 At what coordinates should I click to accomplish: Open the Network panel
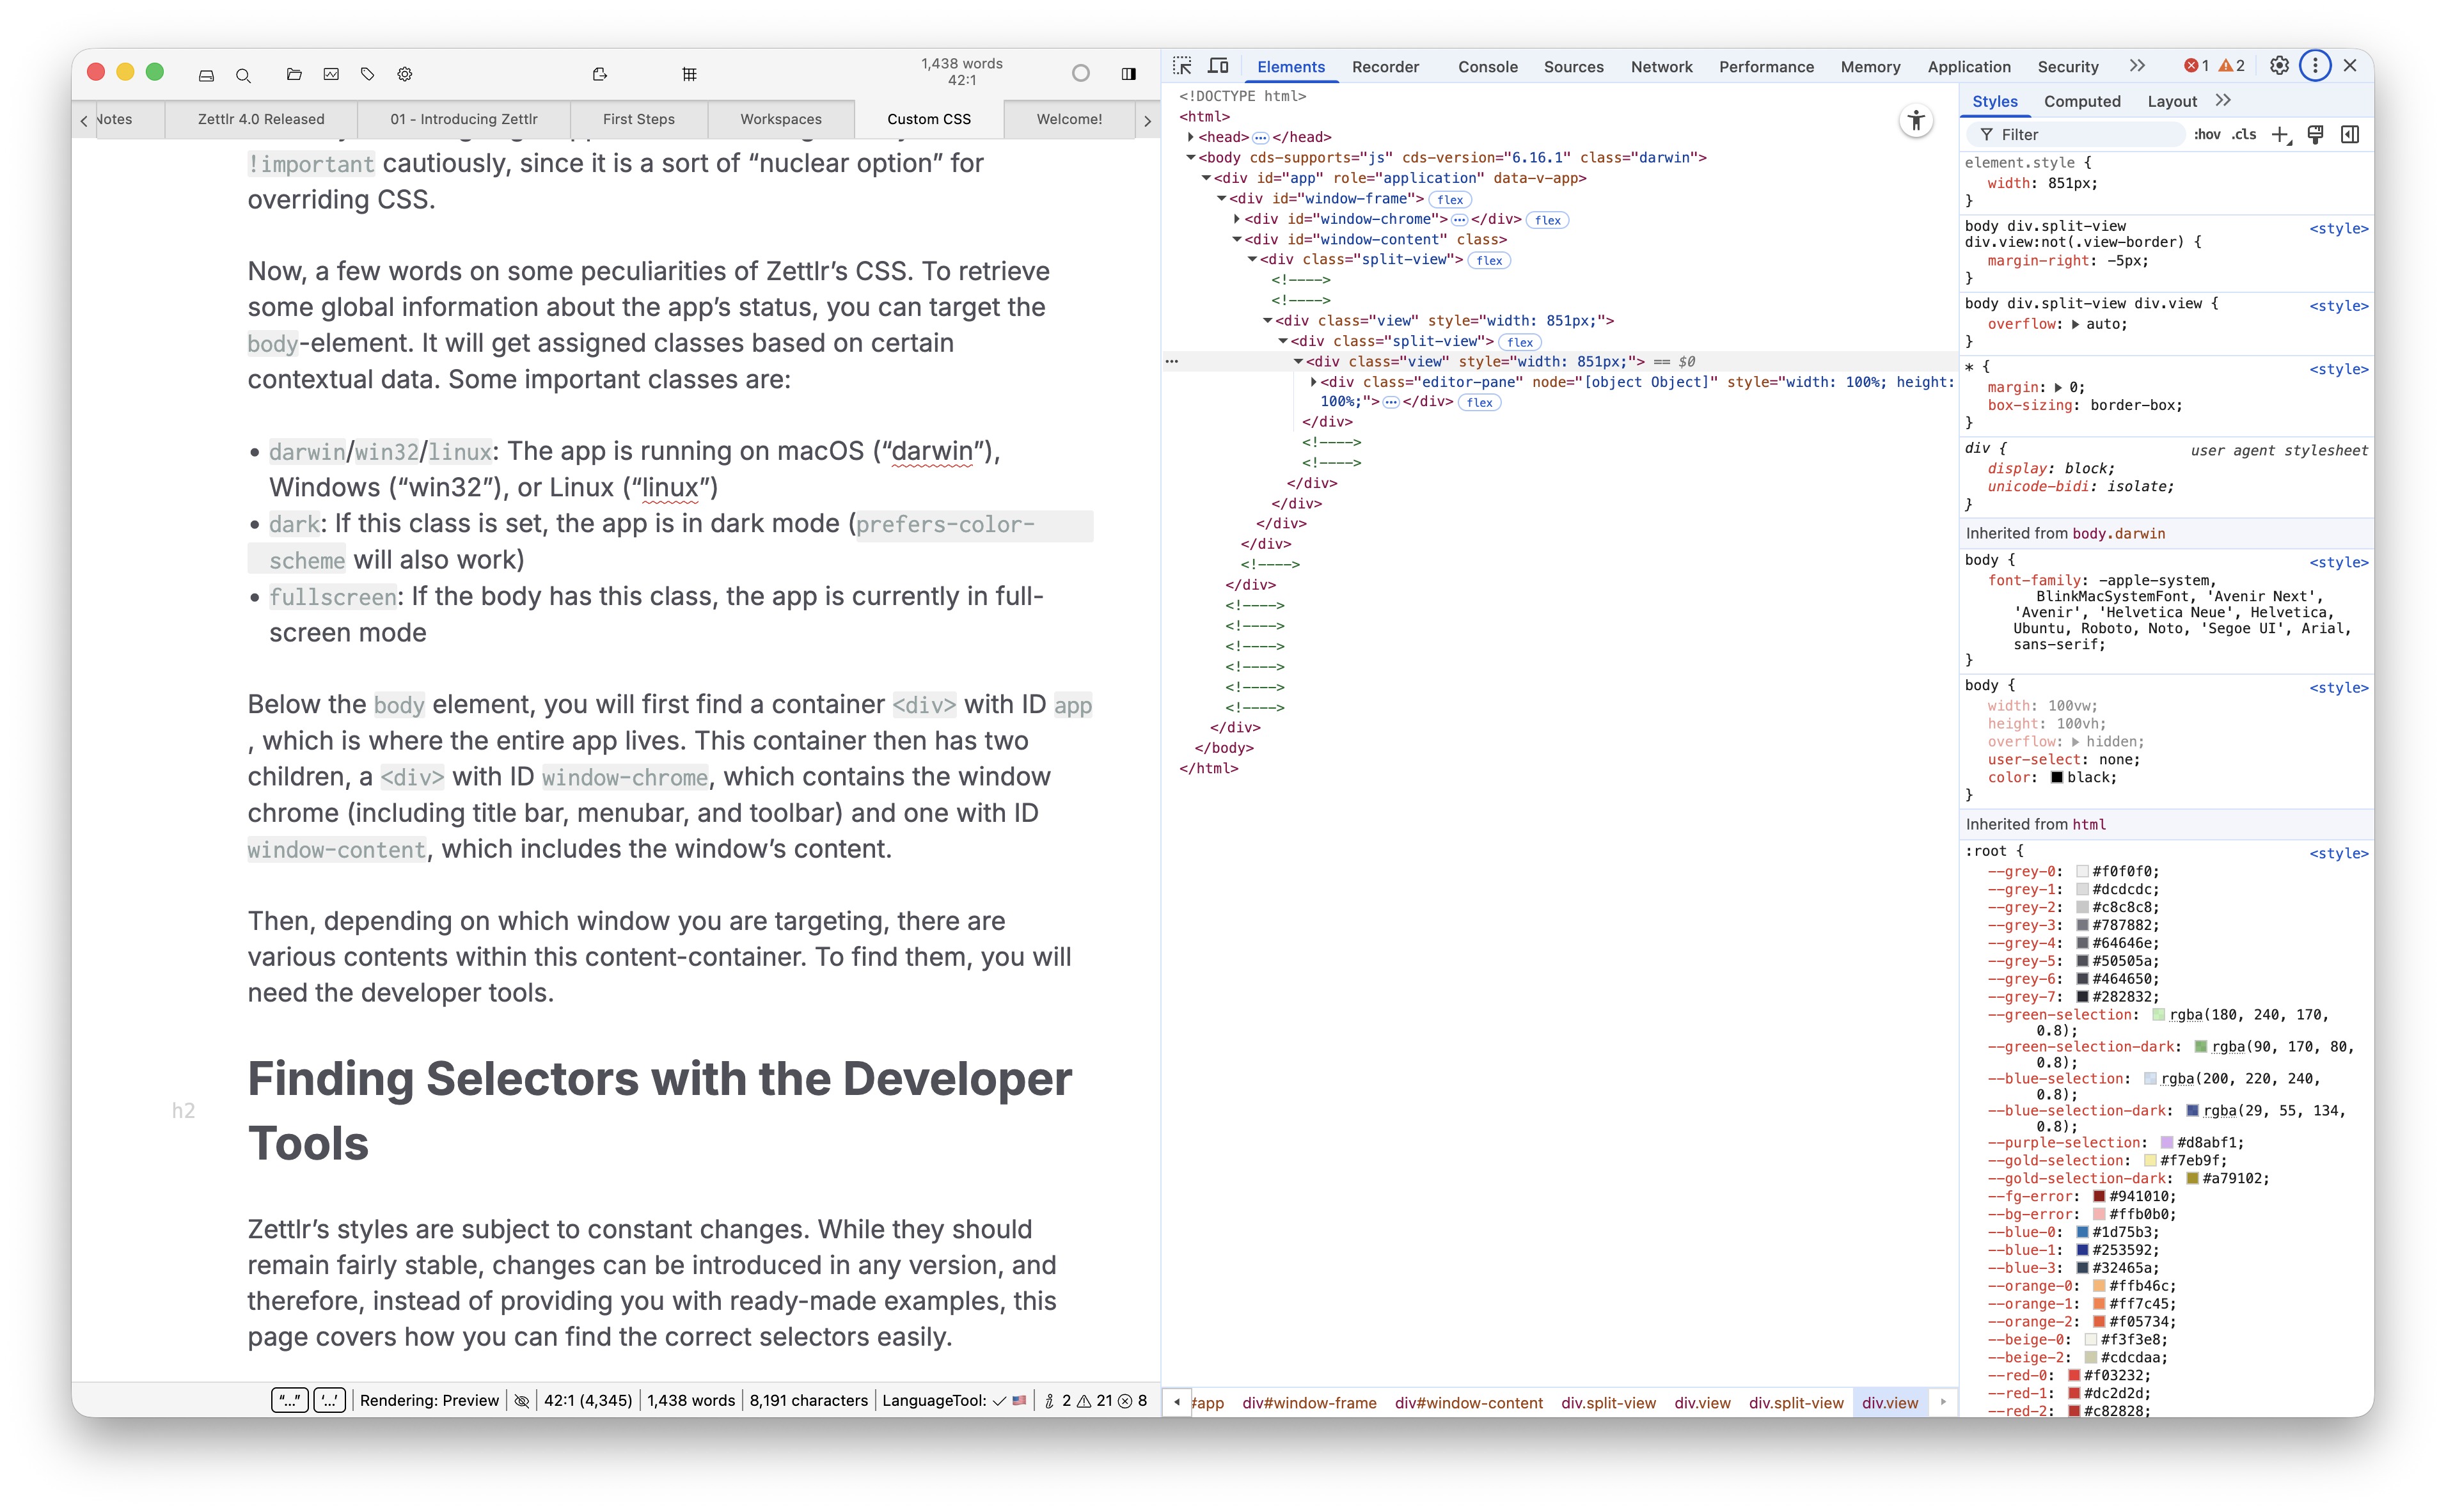(1661, 67)
